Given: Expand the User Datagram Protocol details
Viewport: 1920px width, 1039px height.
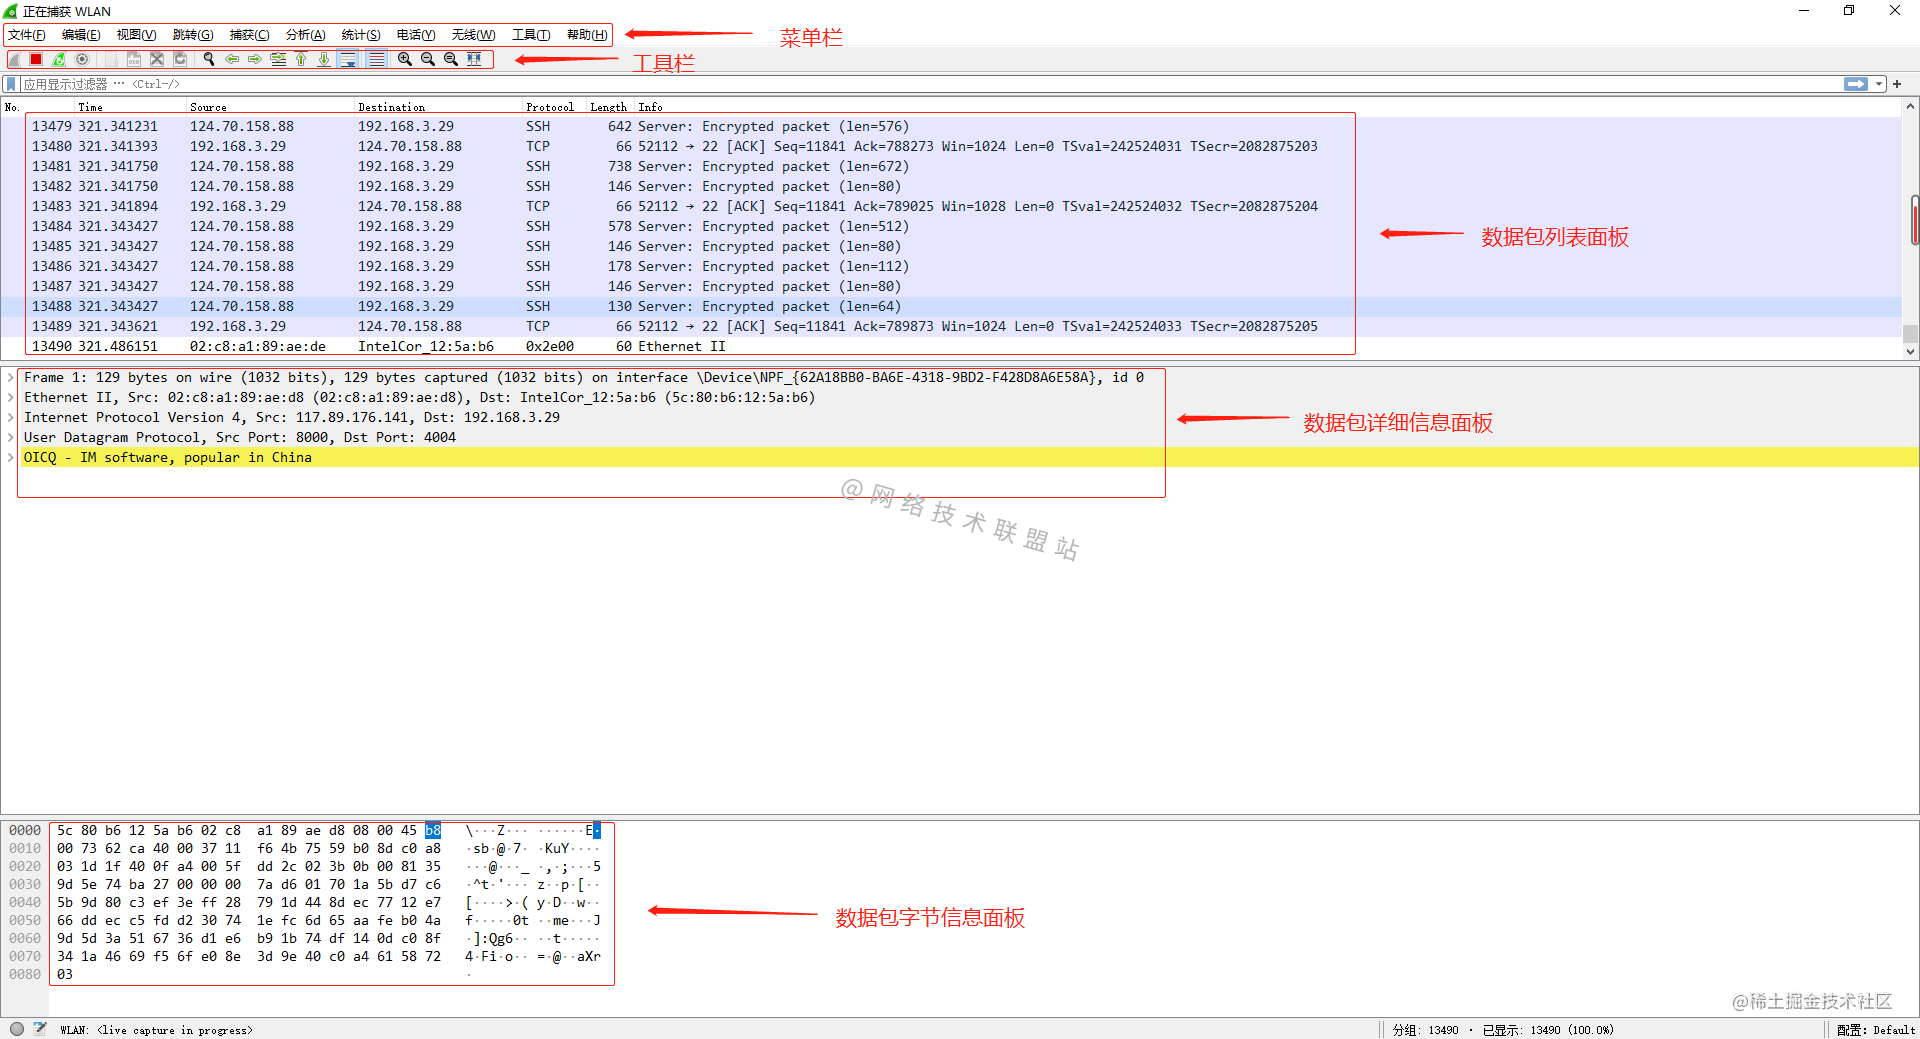Looking at the screenshot, I should (x=10, y=437).
